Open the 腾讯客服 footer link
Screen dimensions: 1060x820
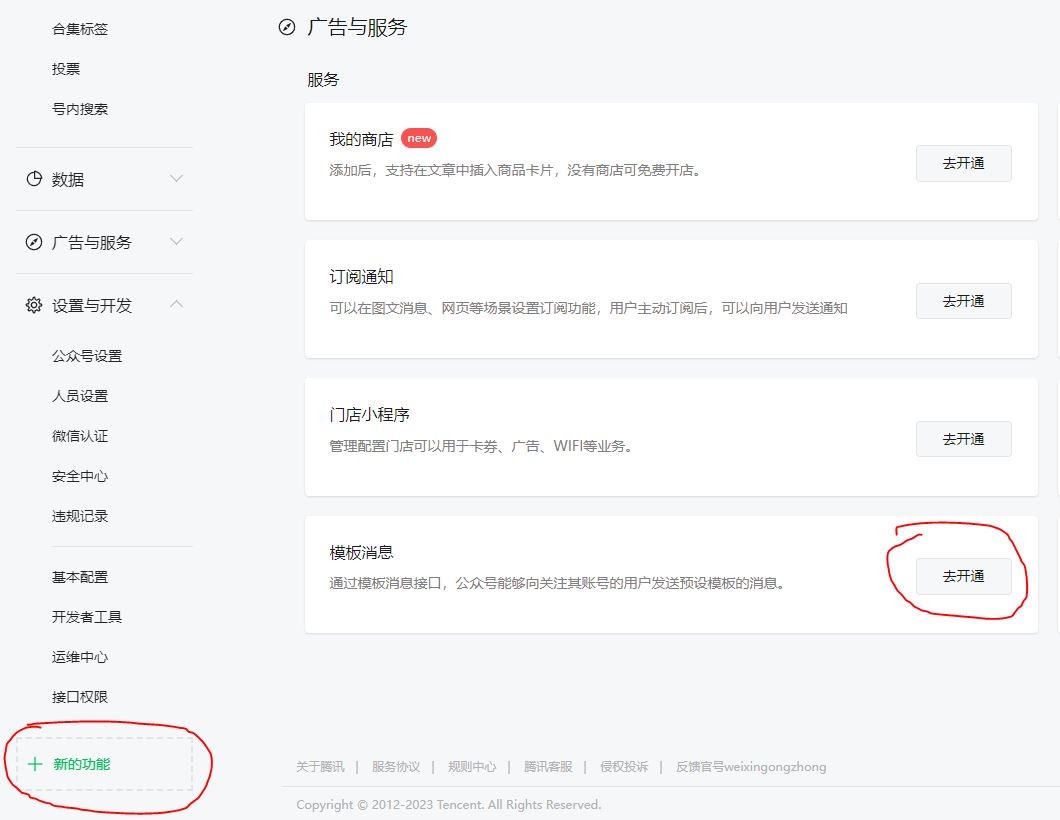(548, 767)
